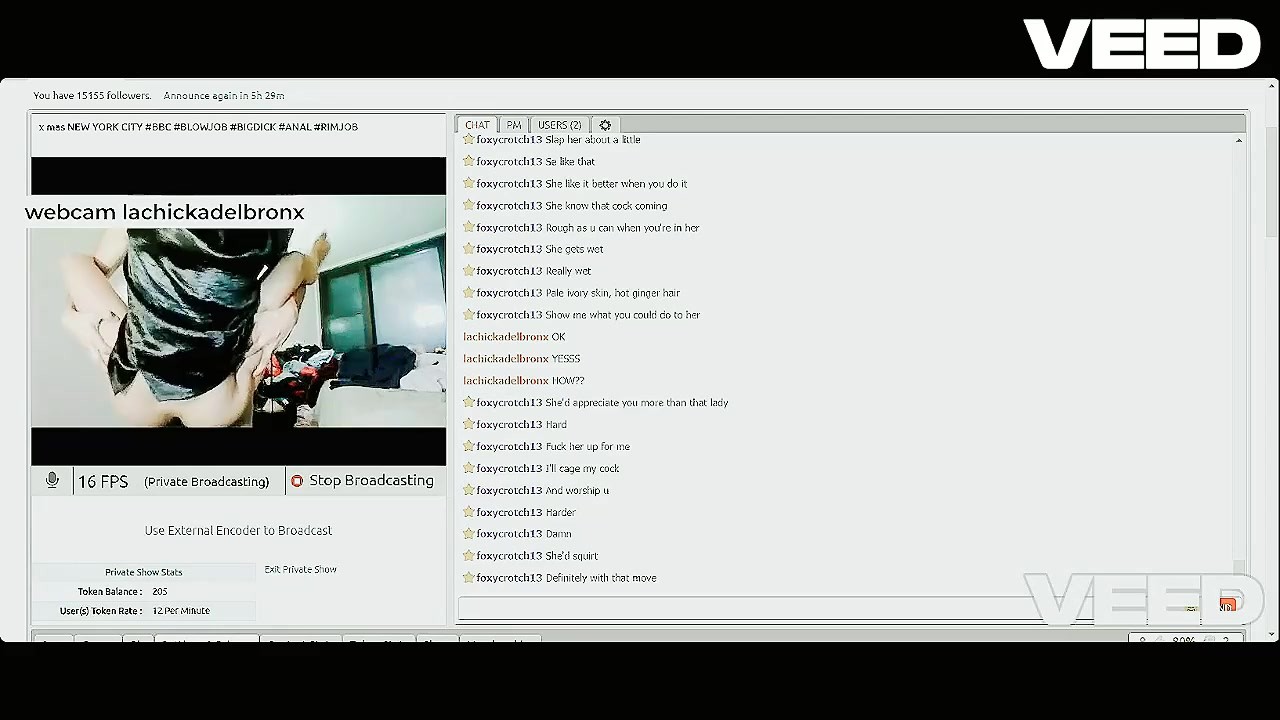The image size is (1280, 720).
Task: Click the star icon on the last chat message
Action: [x=468, y=578]
